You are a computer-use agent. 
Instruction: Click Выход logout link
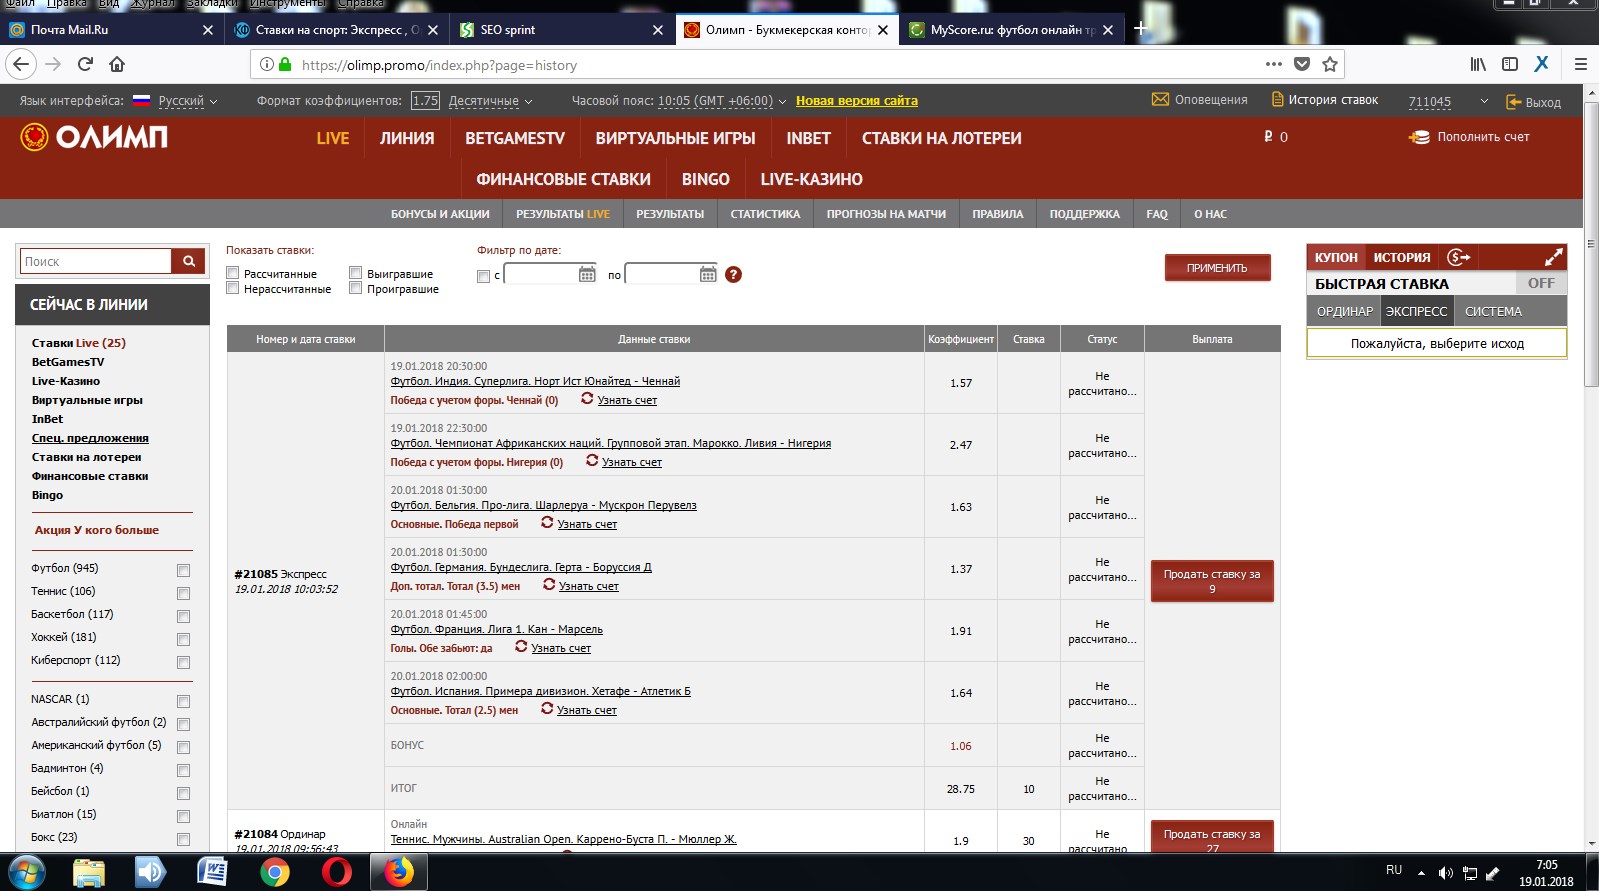[x=1533, y=102]
